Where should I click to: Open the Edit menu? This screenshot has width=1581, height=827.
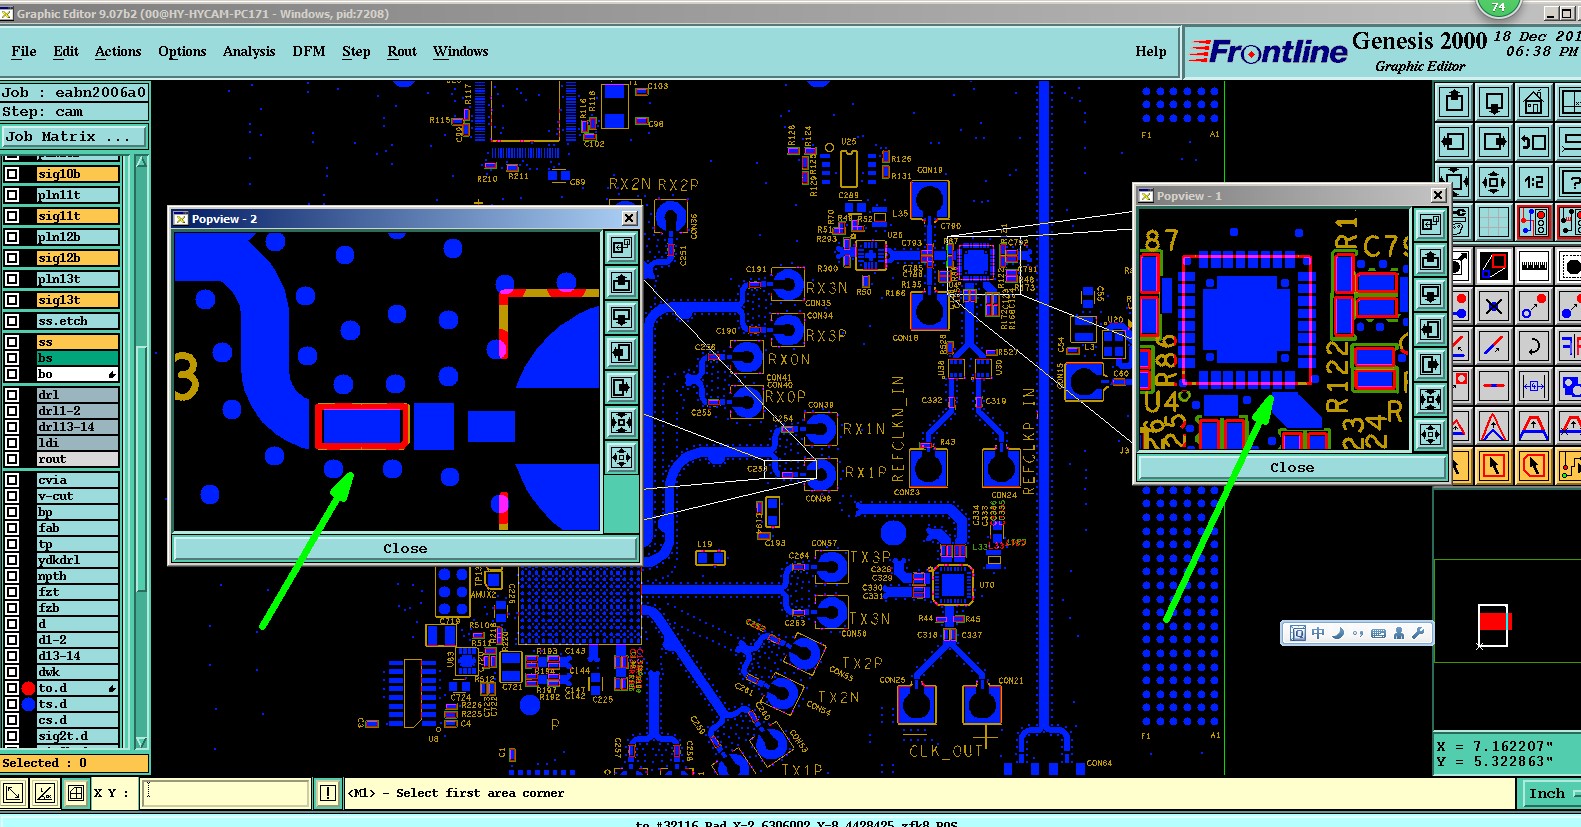point(66,52)
